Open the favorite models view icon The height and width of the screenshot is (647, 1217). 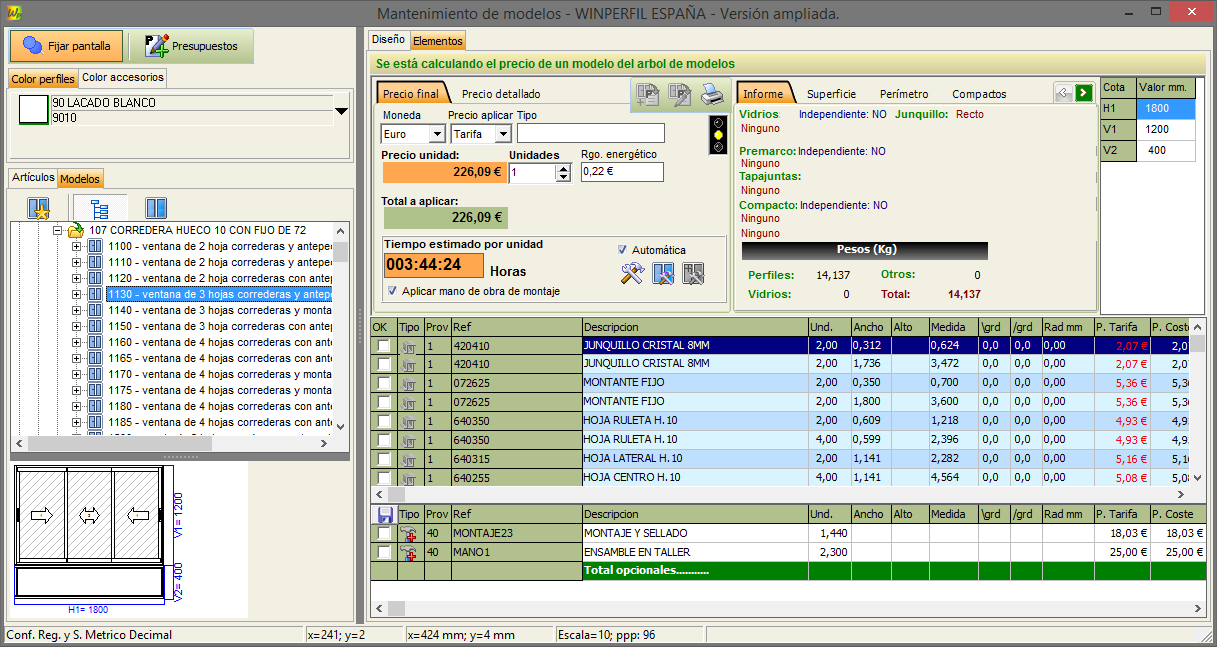38,208
